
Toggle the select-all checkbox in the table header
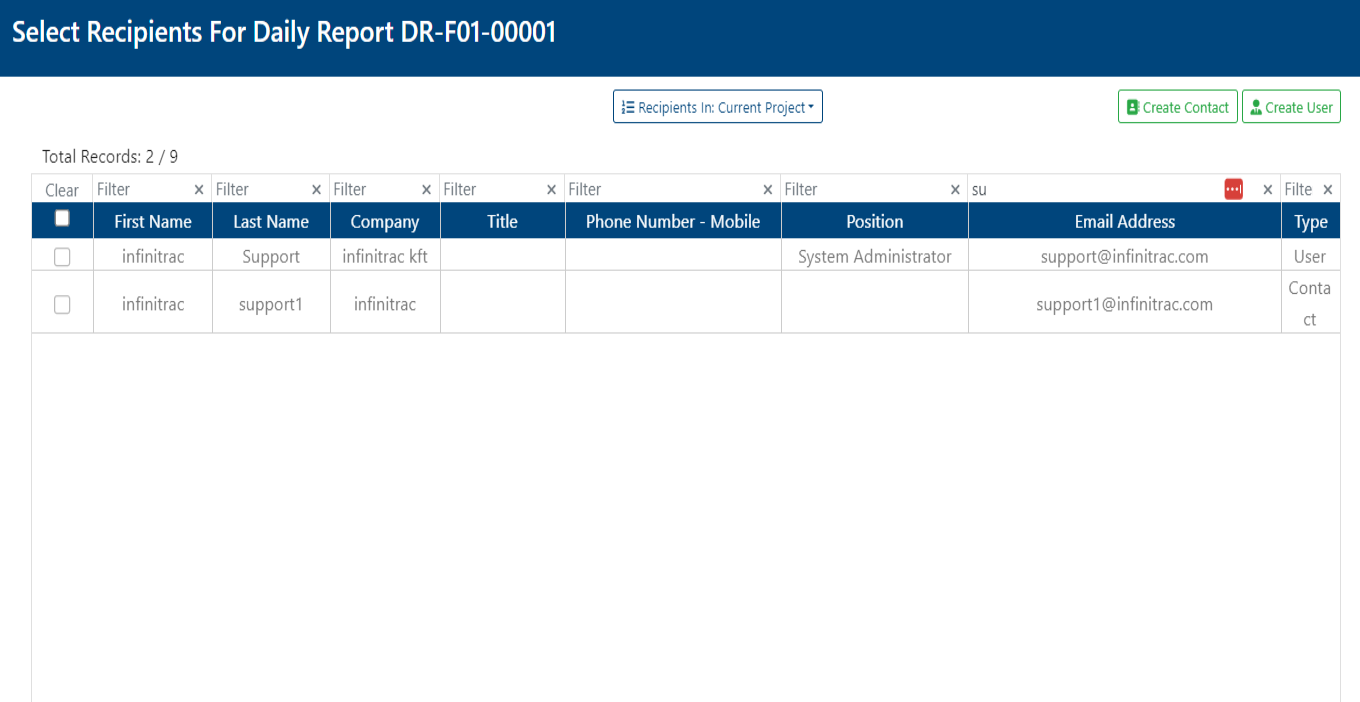point(62,218)
